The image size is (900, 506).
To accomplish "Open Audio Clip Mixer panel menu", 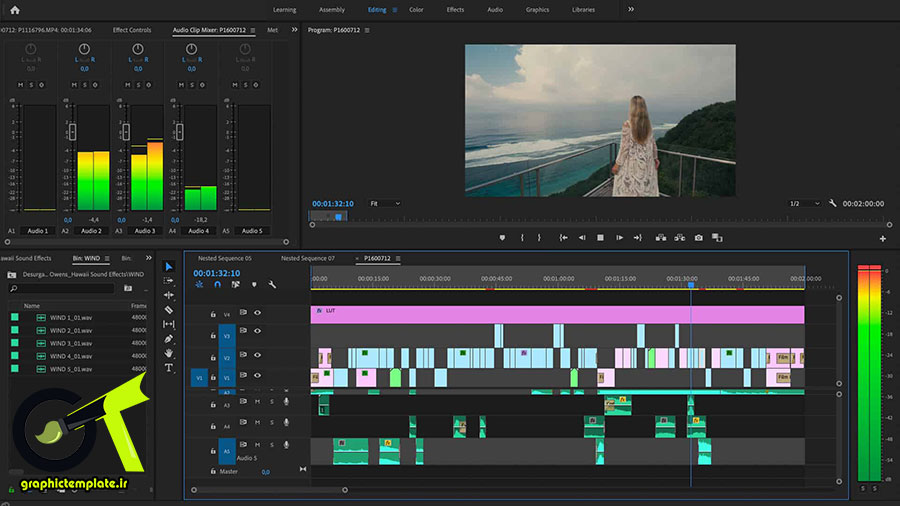I will click(253, 30).
